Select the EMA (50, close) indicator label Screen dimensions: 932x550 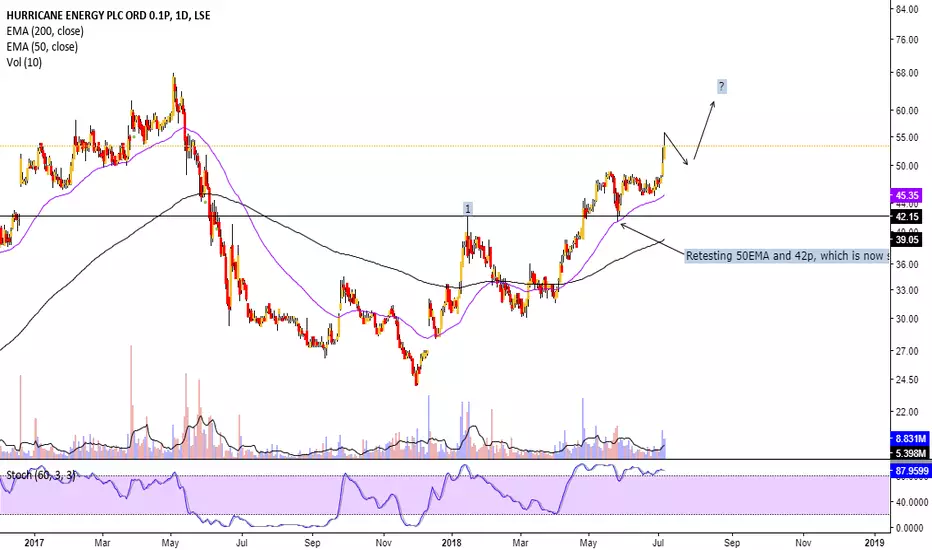point(42,46)
